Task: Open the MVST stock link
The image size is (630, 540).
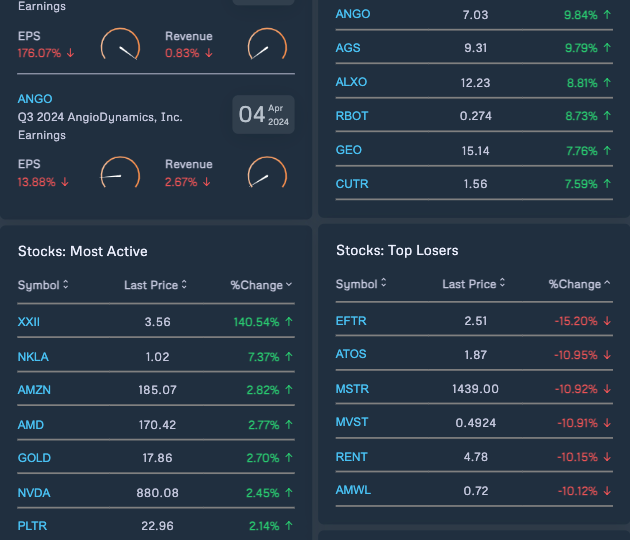Action: point(352,422)
